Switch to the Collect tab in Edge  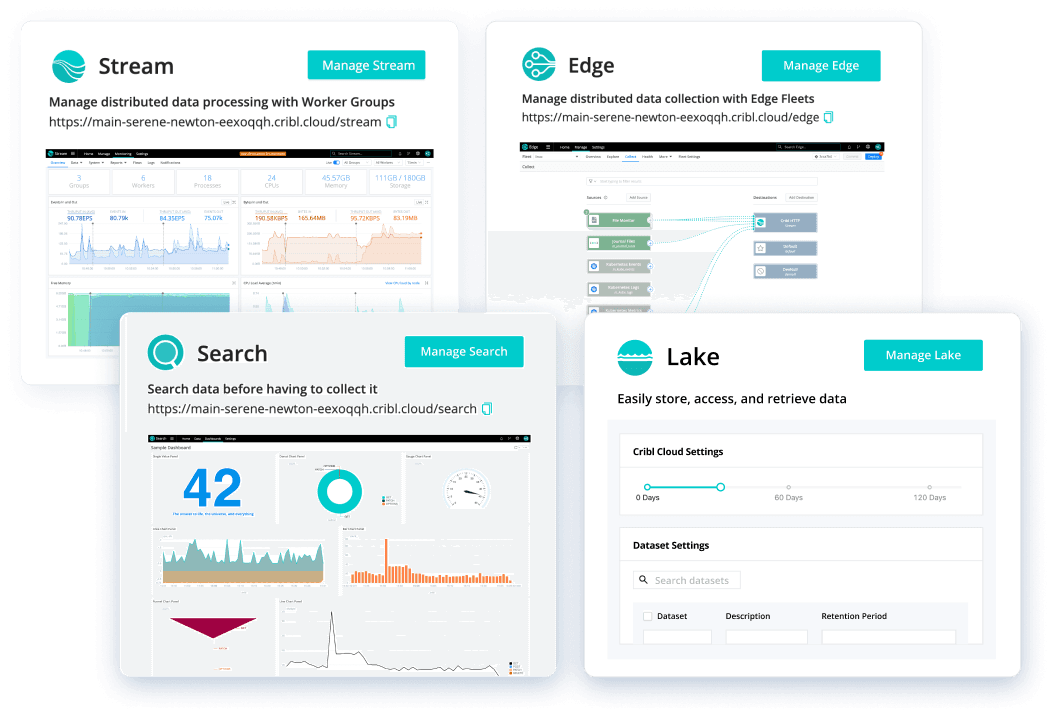tap(631, 156)
